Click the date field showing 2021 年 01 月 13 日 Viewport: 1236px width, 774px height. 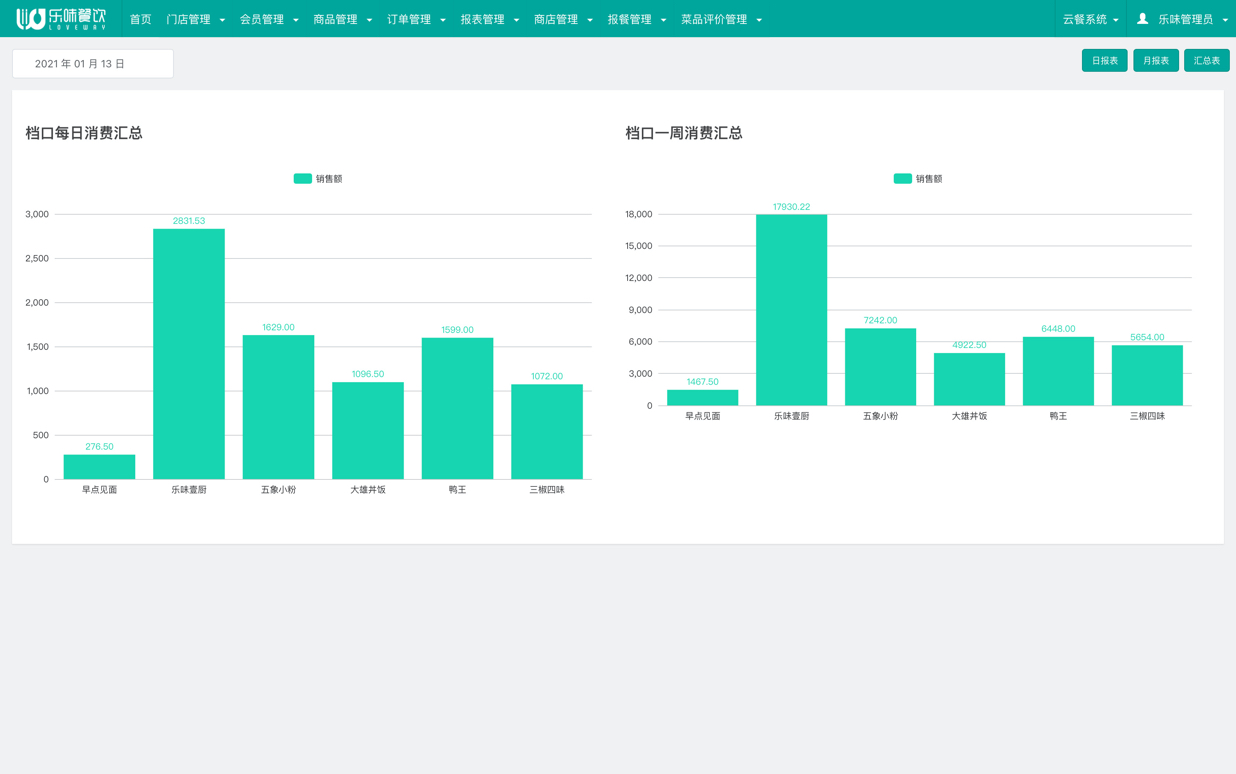(x=93, y=64)
